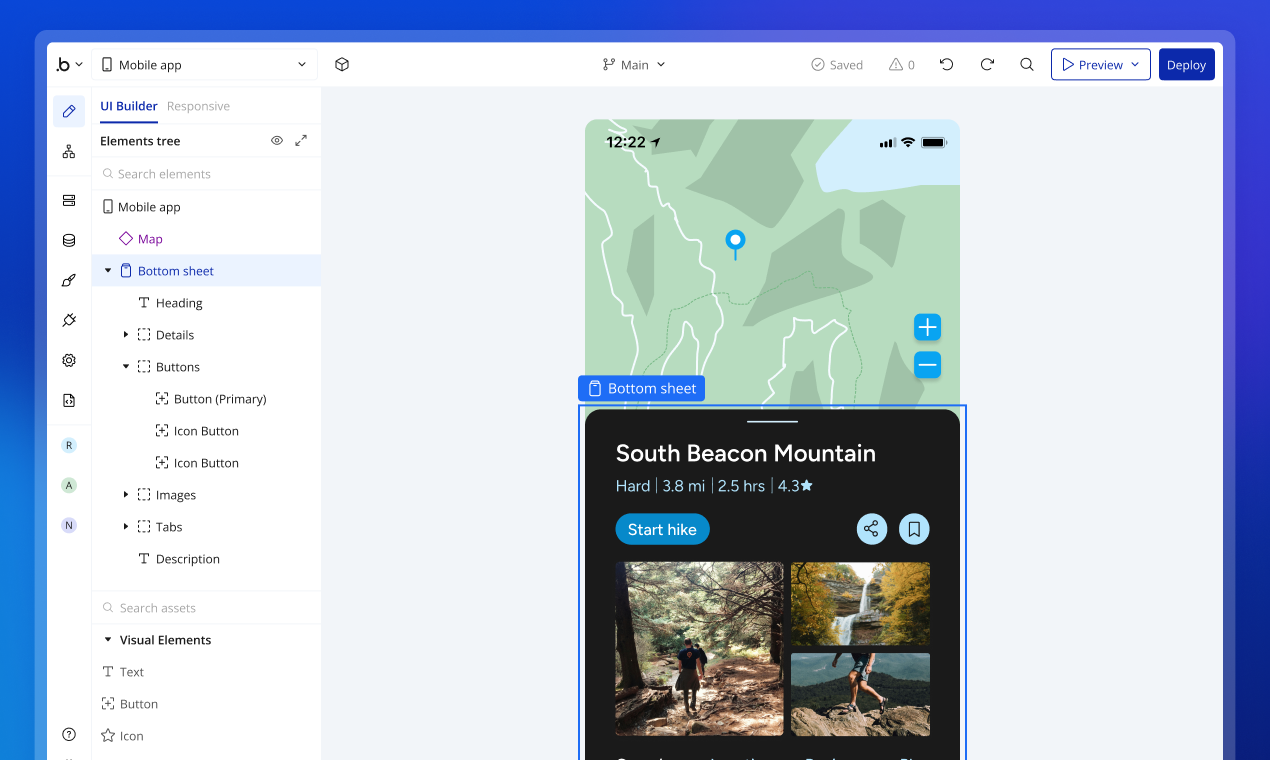Open the Logs file-code sidebar icon
The width and height of the screenshot is (1270, 760).
pyautogui.click(x=69, y=400)
